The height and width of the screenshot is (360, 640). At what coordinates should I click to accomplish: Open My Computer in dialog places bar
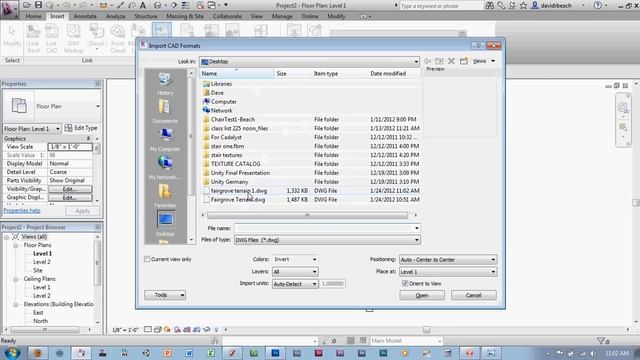pos(165,140)
